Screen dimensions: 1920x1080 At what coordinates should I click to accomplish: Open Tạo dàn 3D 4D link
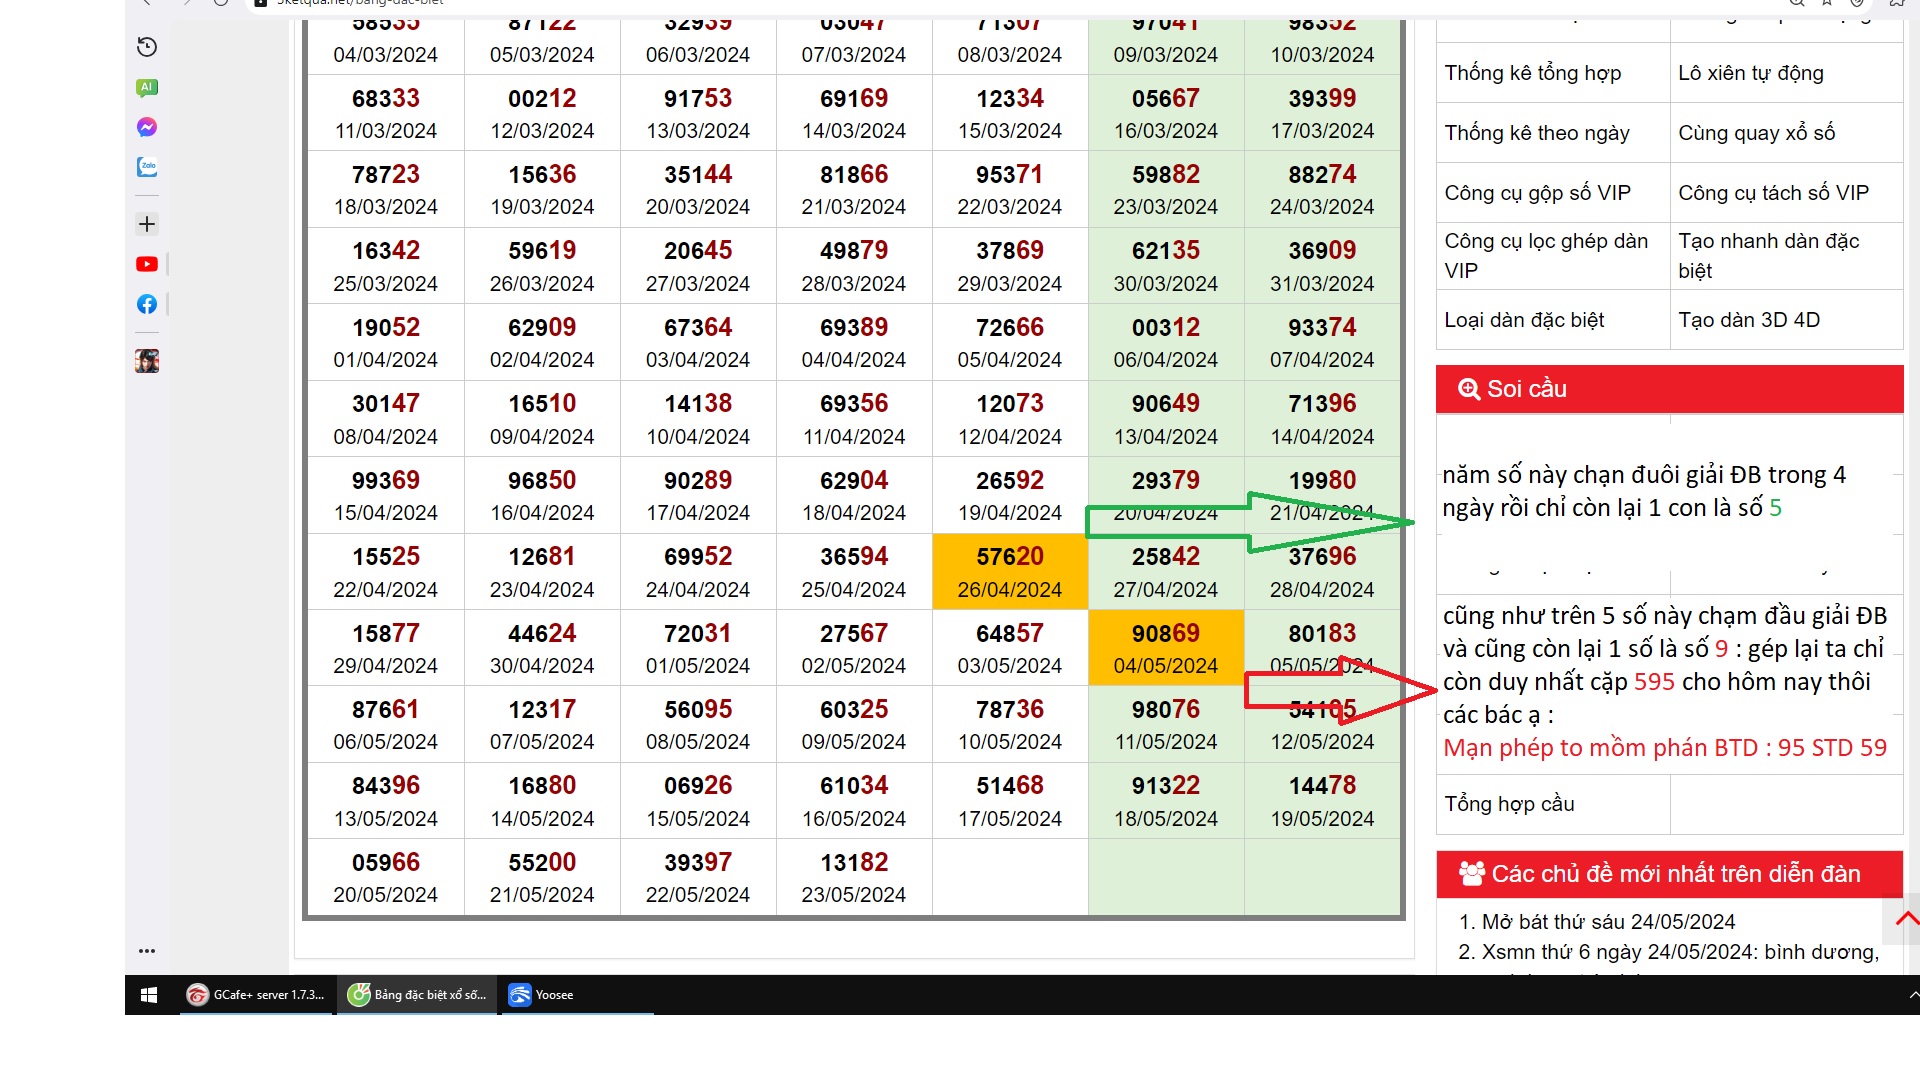click(1748, 320)
